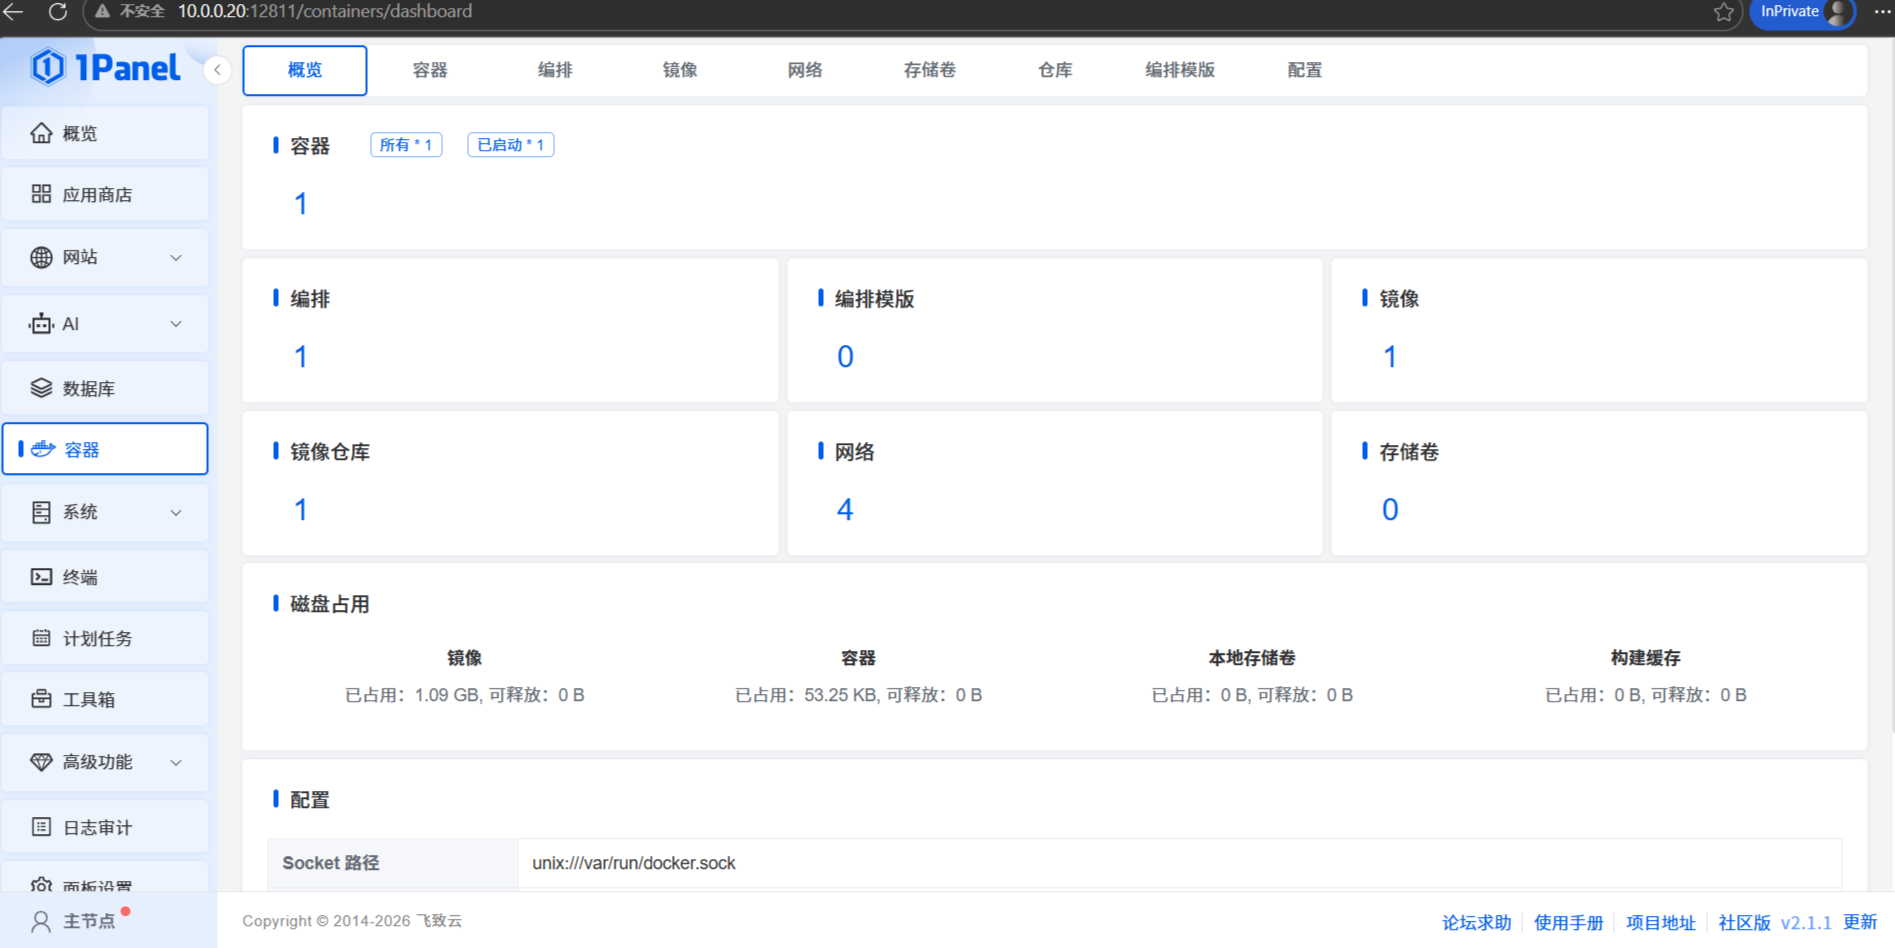Switch to the 存储卷 tab
The height and width of the screenshot is (948, 1895).
929,70
